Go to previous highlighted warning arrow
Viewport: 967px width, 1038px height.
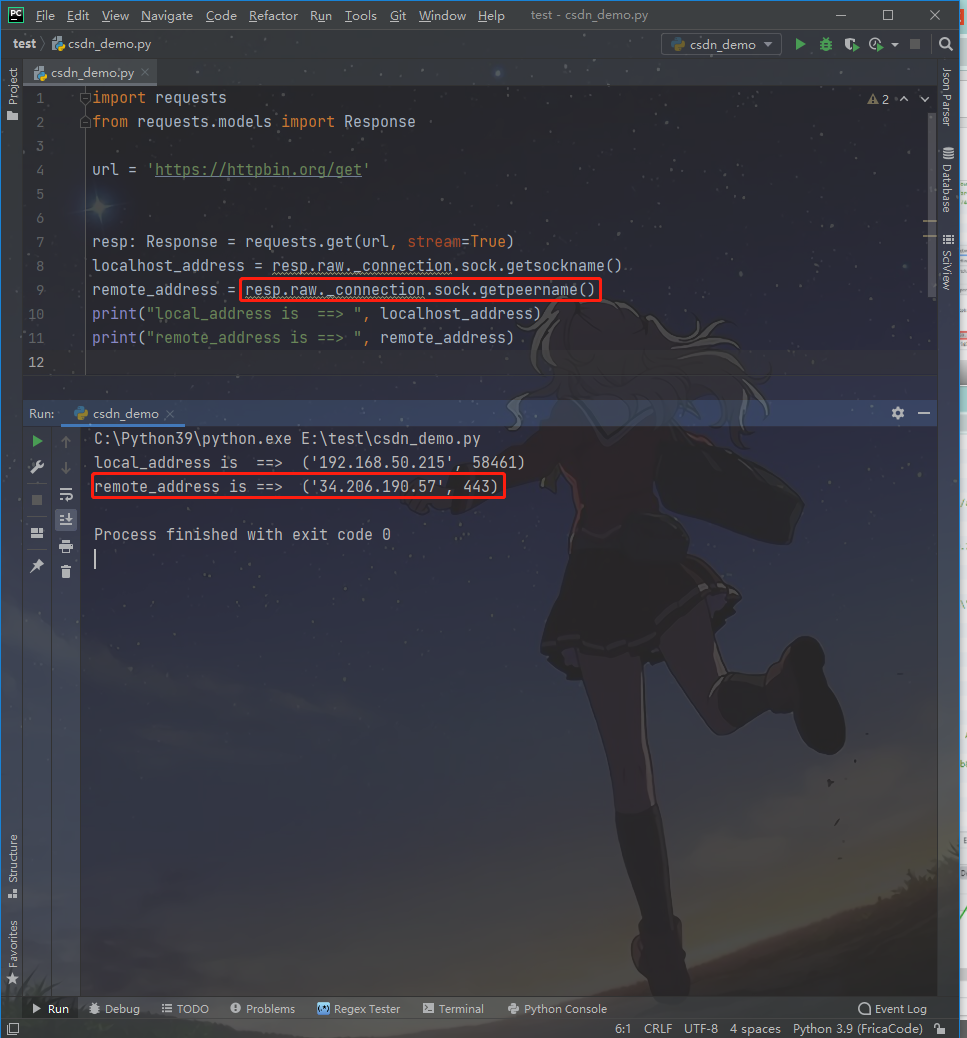(903, 99)
